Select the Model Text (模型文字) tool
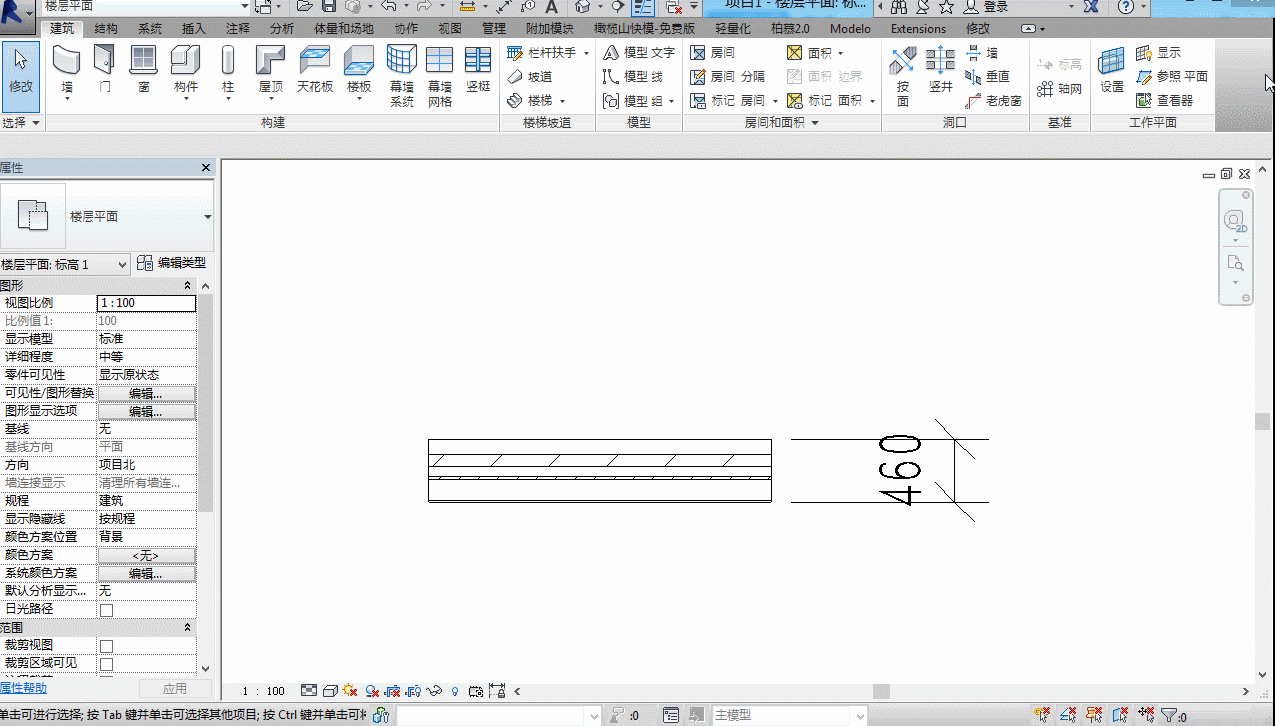Image resolution: width=1275 pixels, height=726 pixels. tap(639, 52)
